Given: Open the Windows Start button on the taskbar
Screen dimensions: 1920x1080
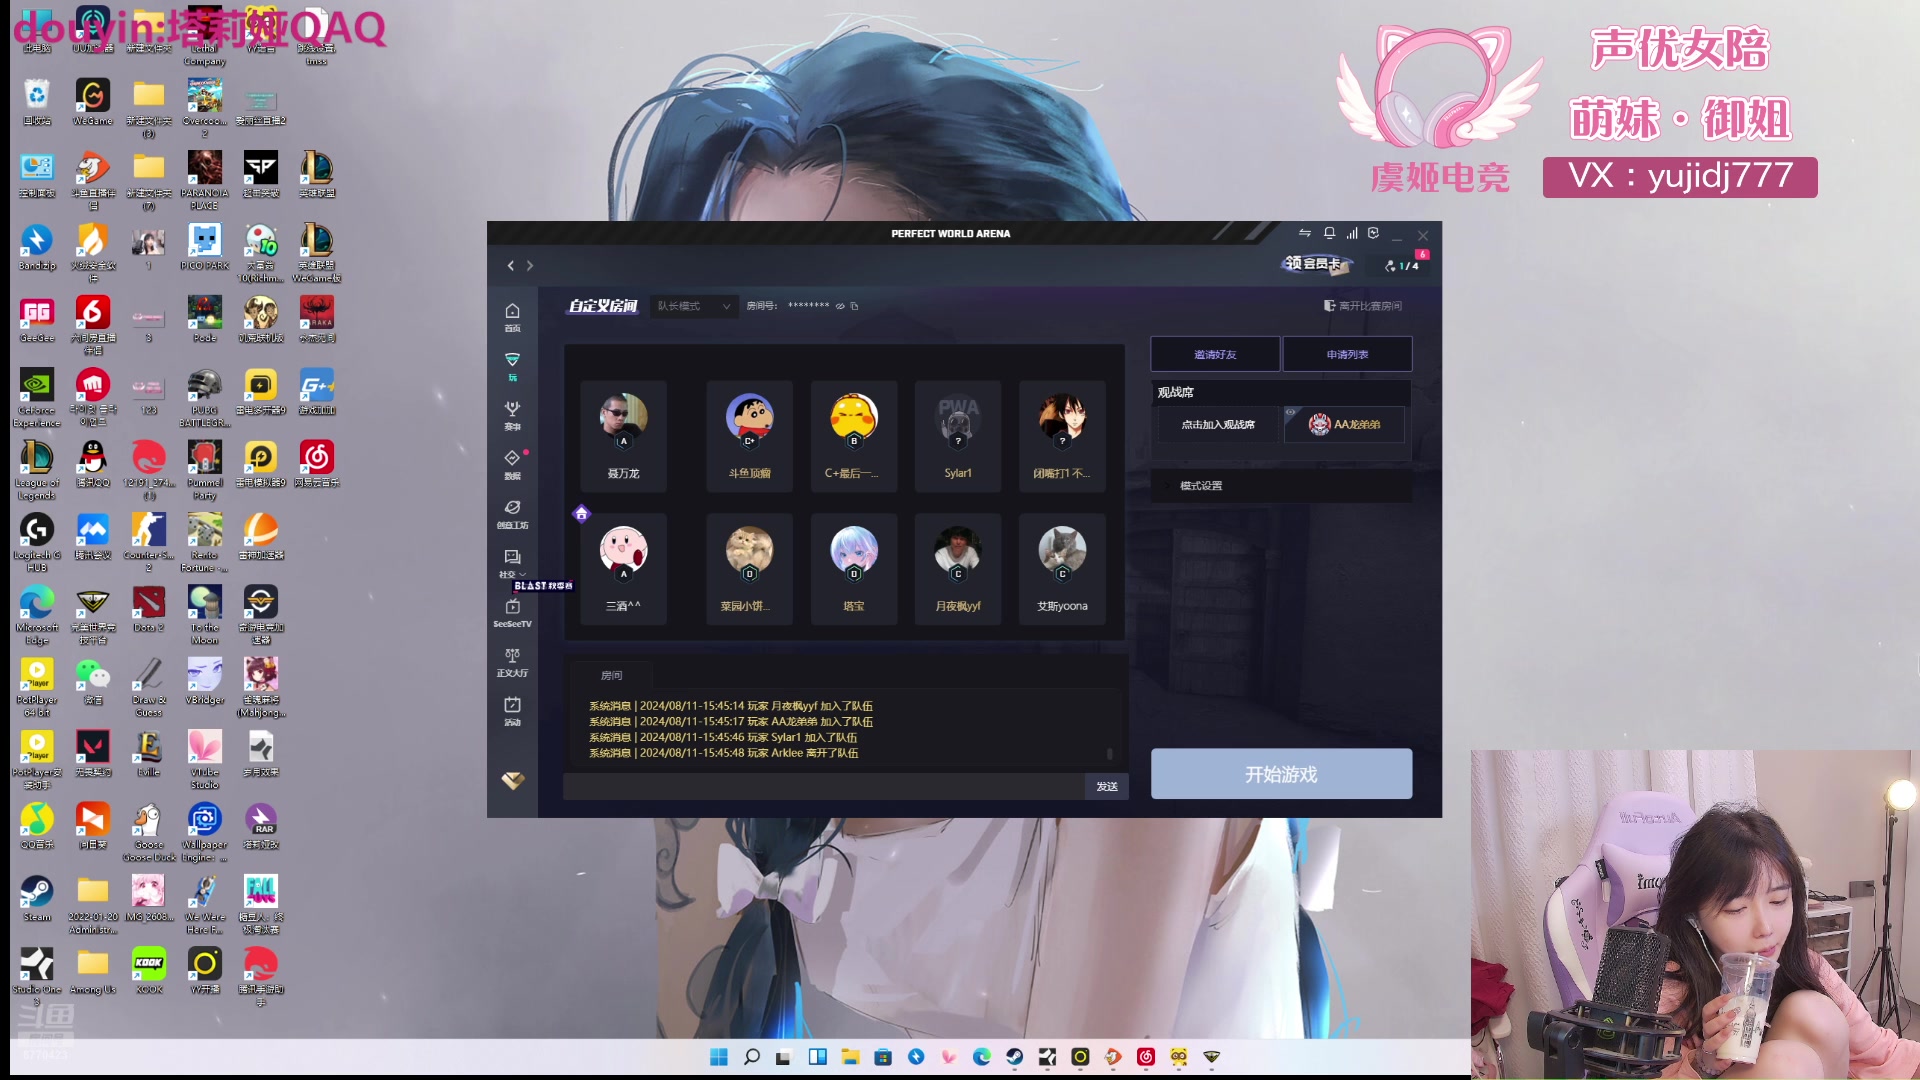Looking at the screenshot, I should click(718, 1057).
